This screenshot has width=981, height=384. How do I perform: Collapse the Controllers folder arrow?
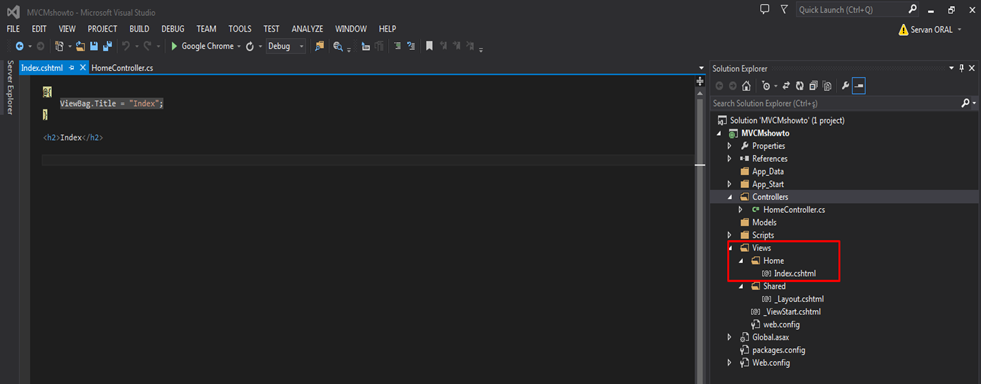tap(729, 197)
